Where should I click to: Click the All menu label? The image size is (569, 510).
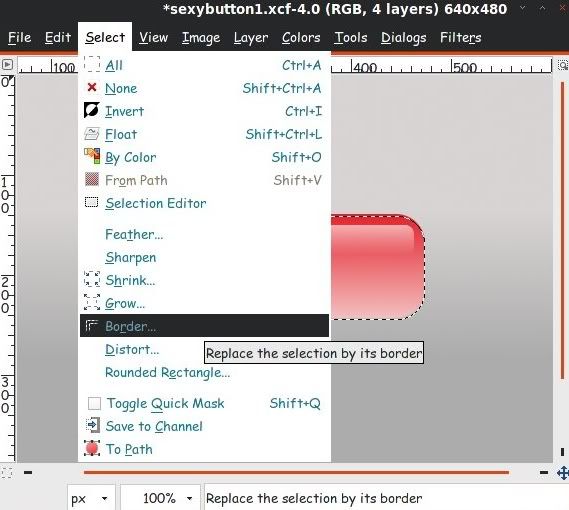(x=114, y=65)
